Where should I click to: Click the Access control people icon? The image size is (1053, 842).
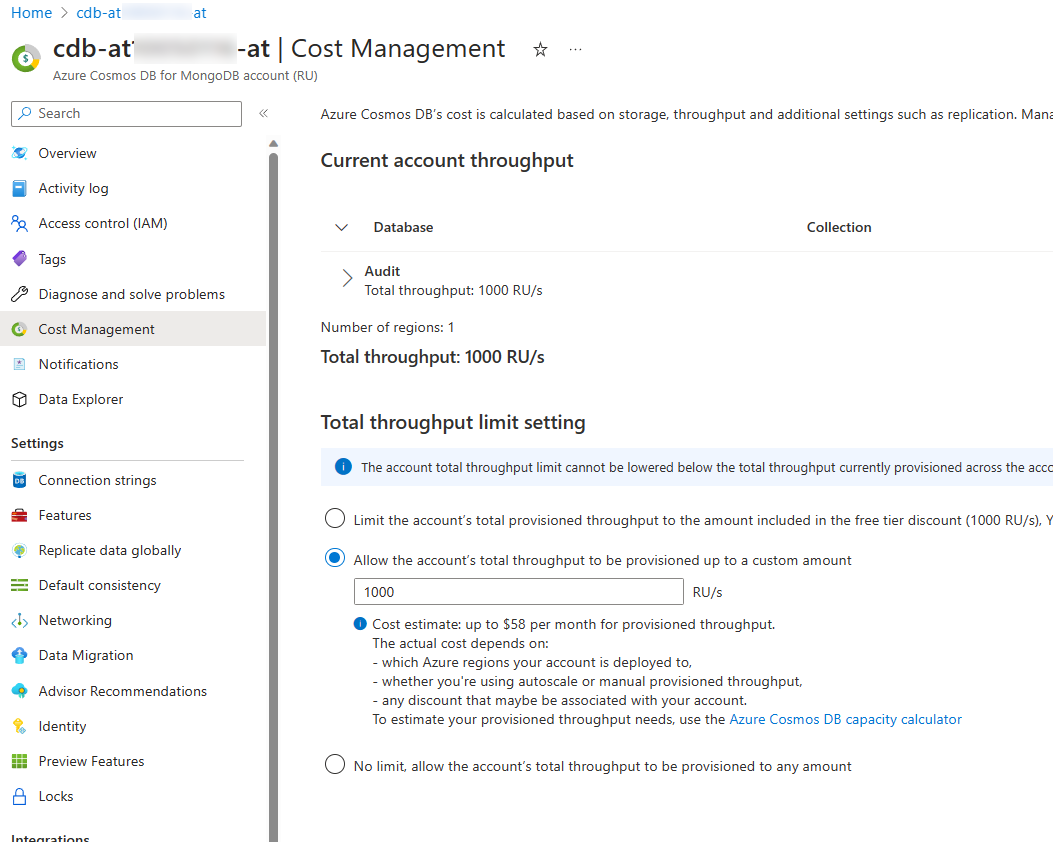click(x=19, y=224)
